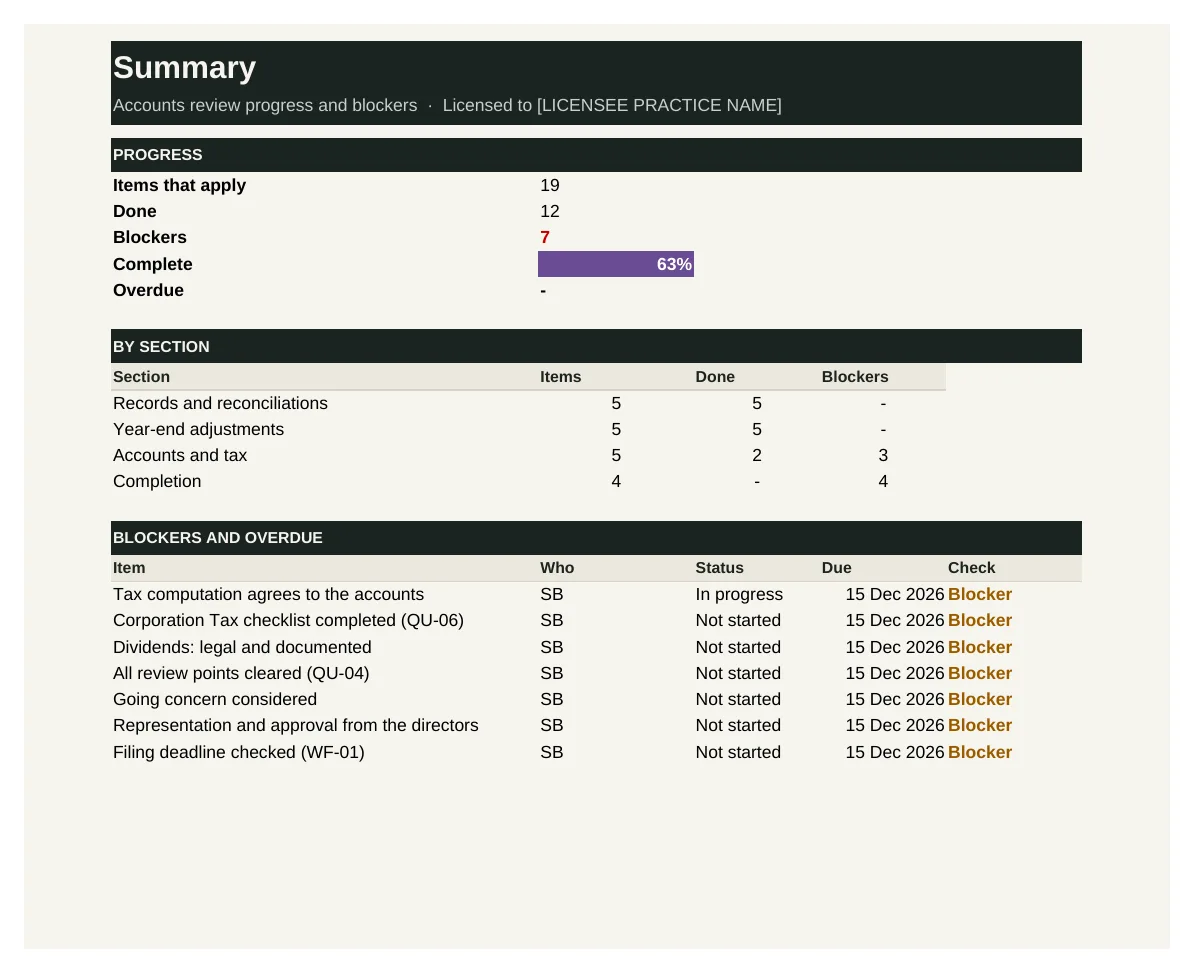Select the "Overdue" label
The image size is (1194, 973).
[148, 290]
